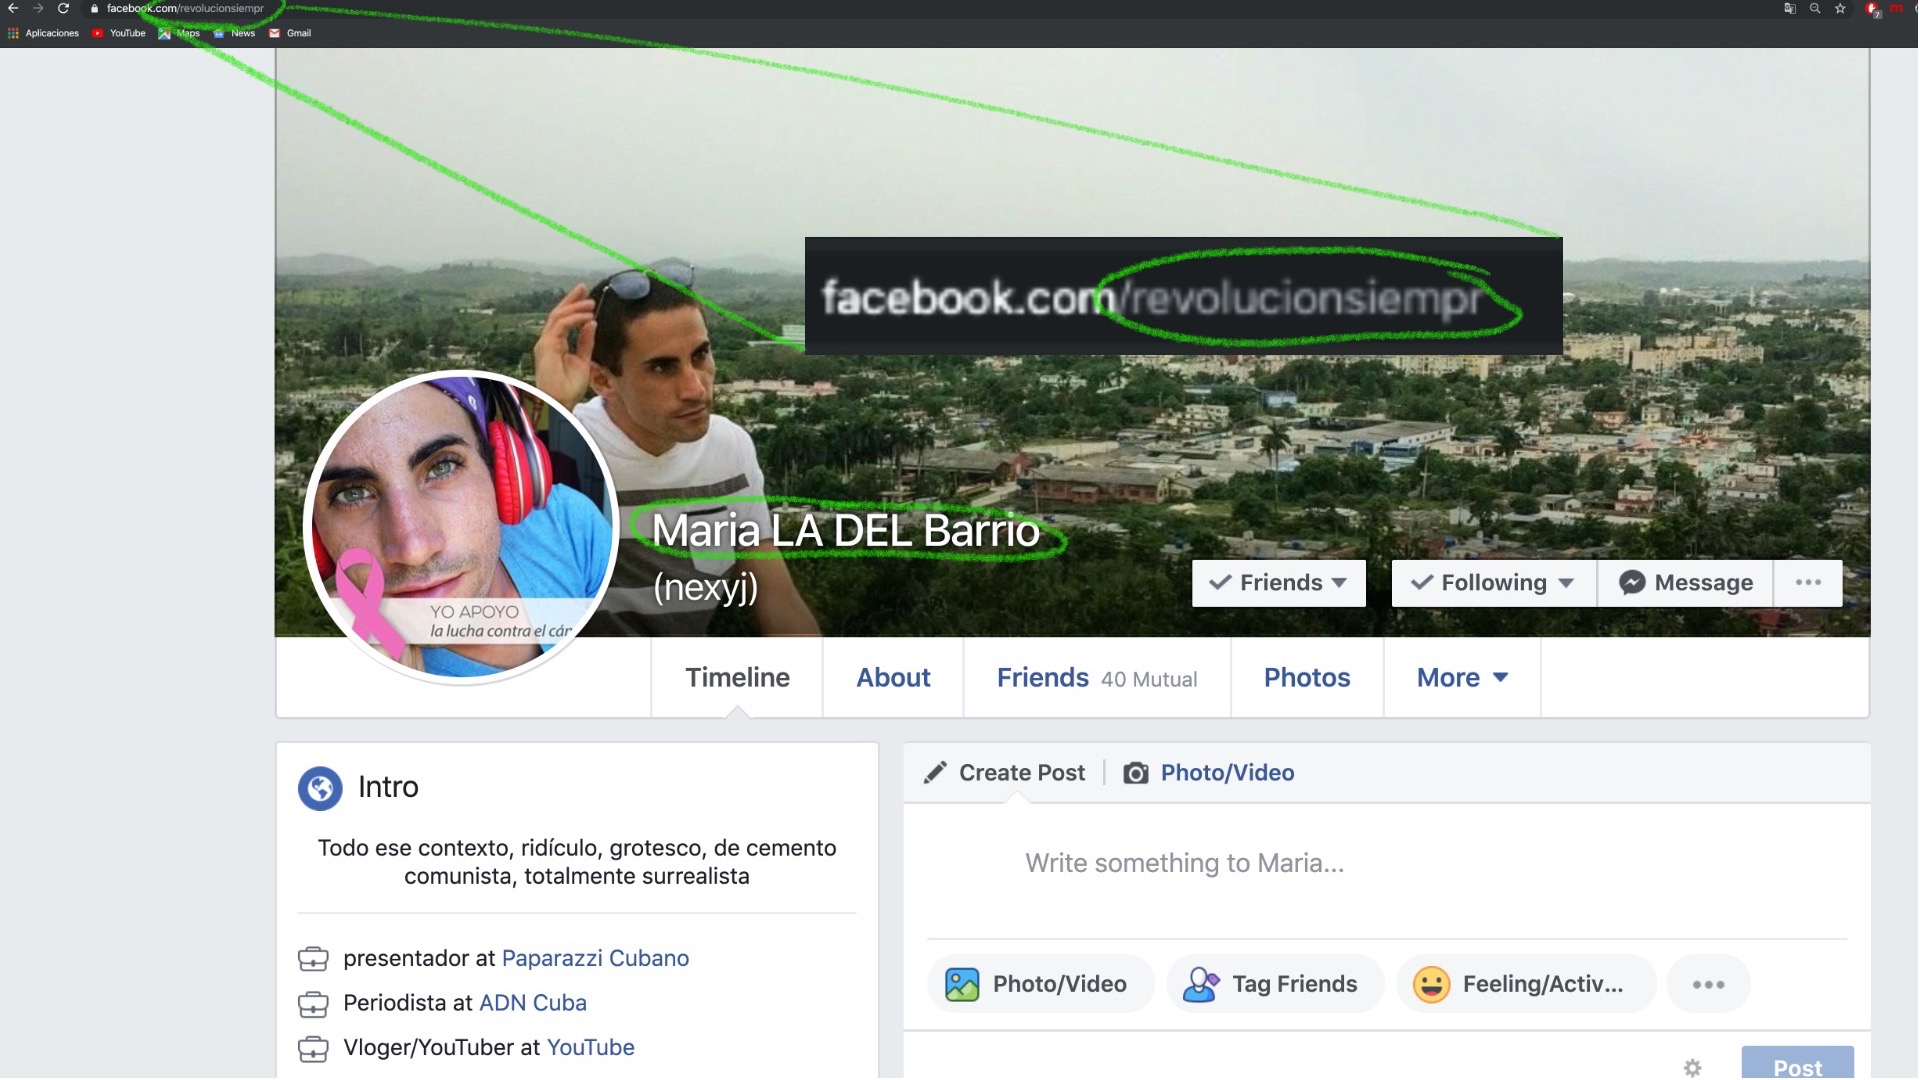Viewport: 1920px width, 1080px height.
Task: Open the Paparazzi Cubano link
Action: point(595,958)
